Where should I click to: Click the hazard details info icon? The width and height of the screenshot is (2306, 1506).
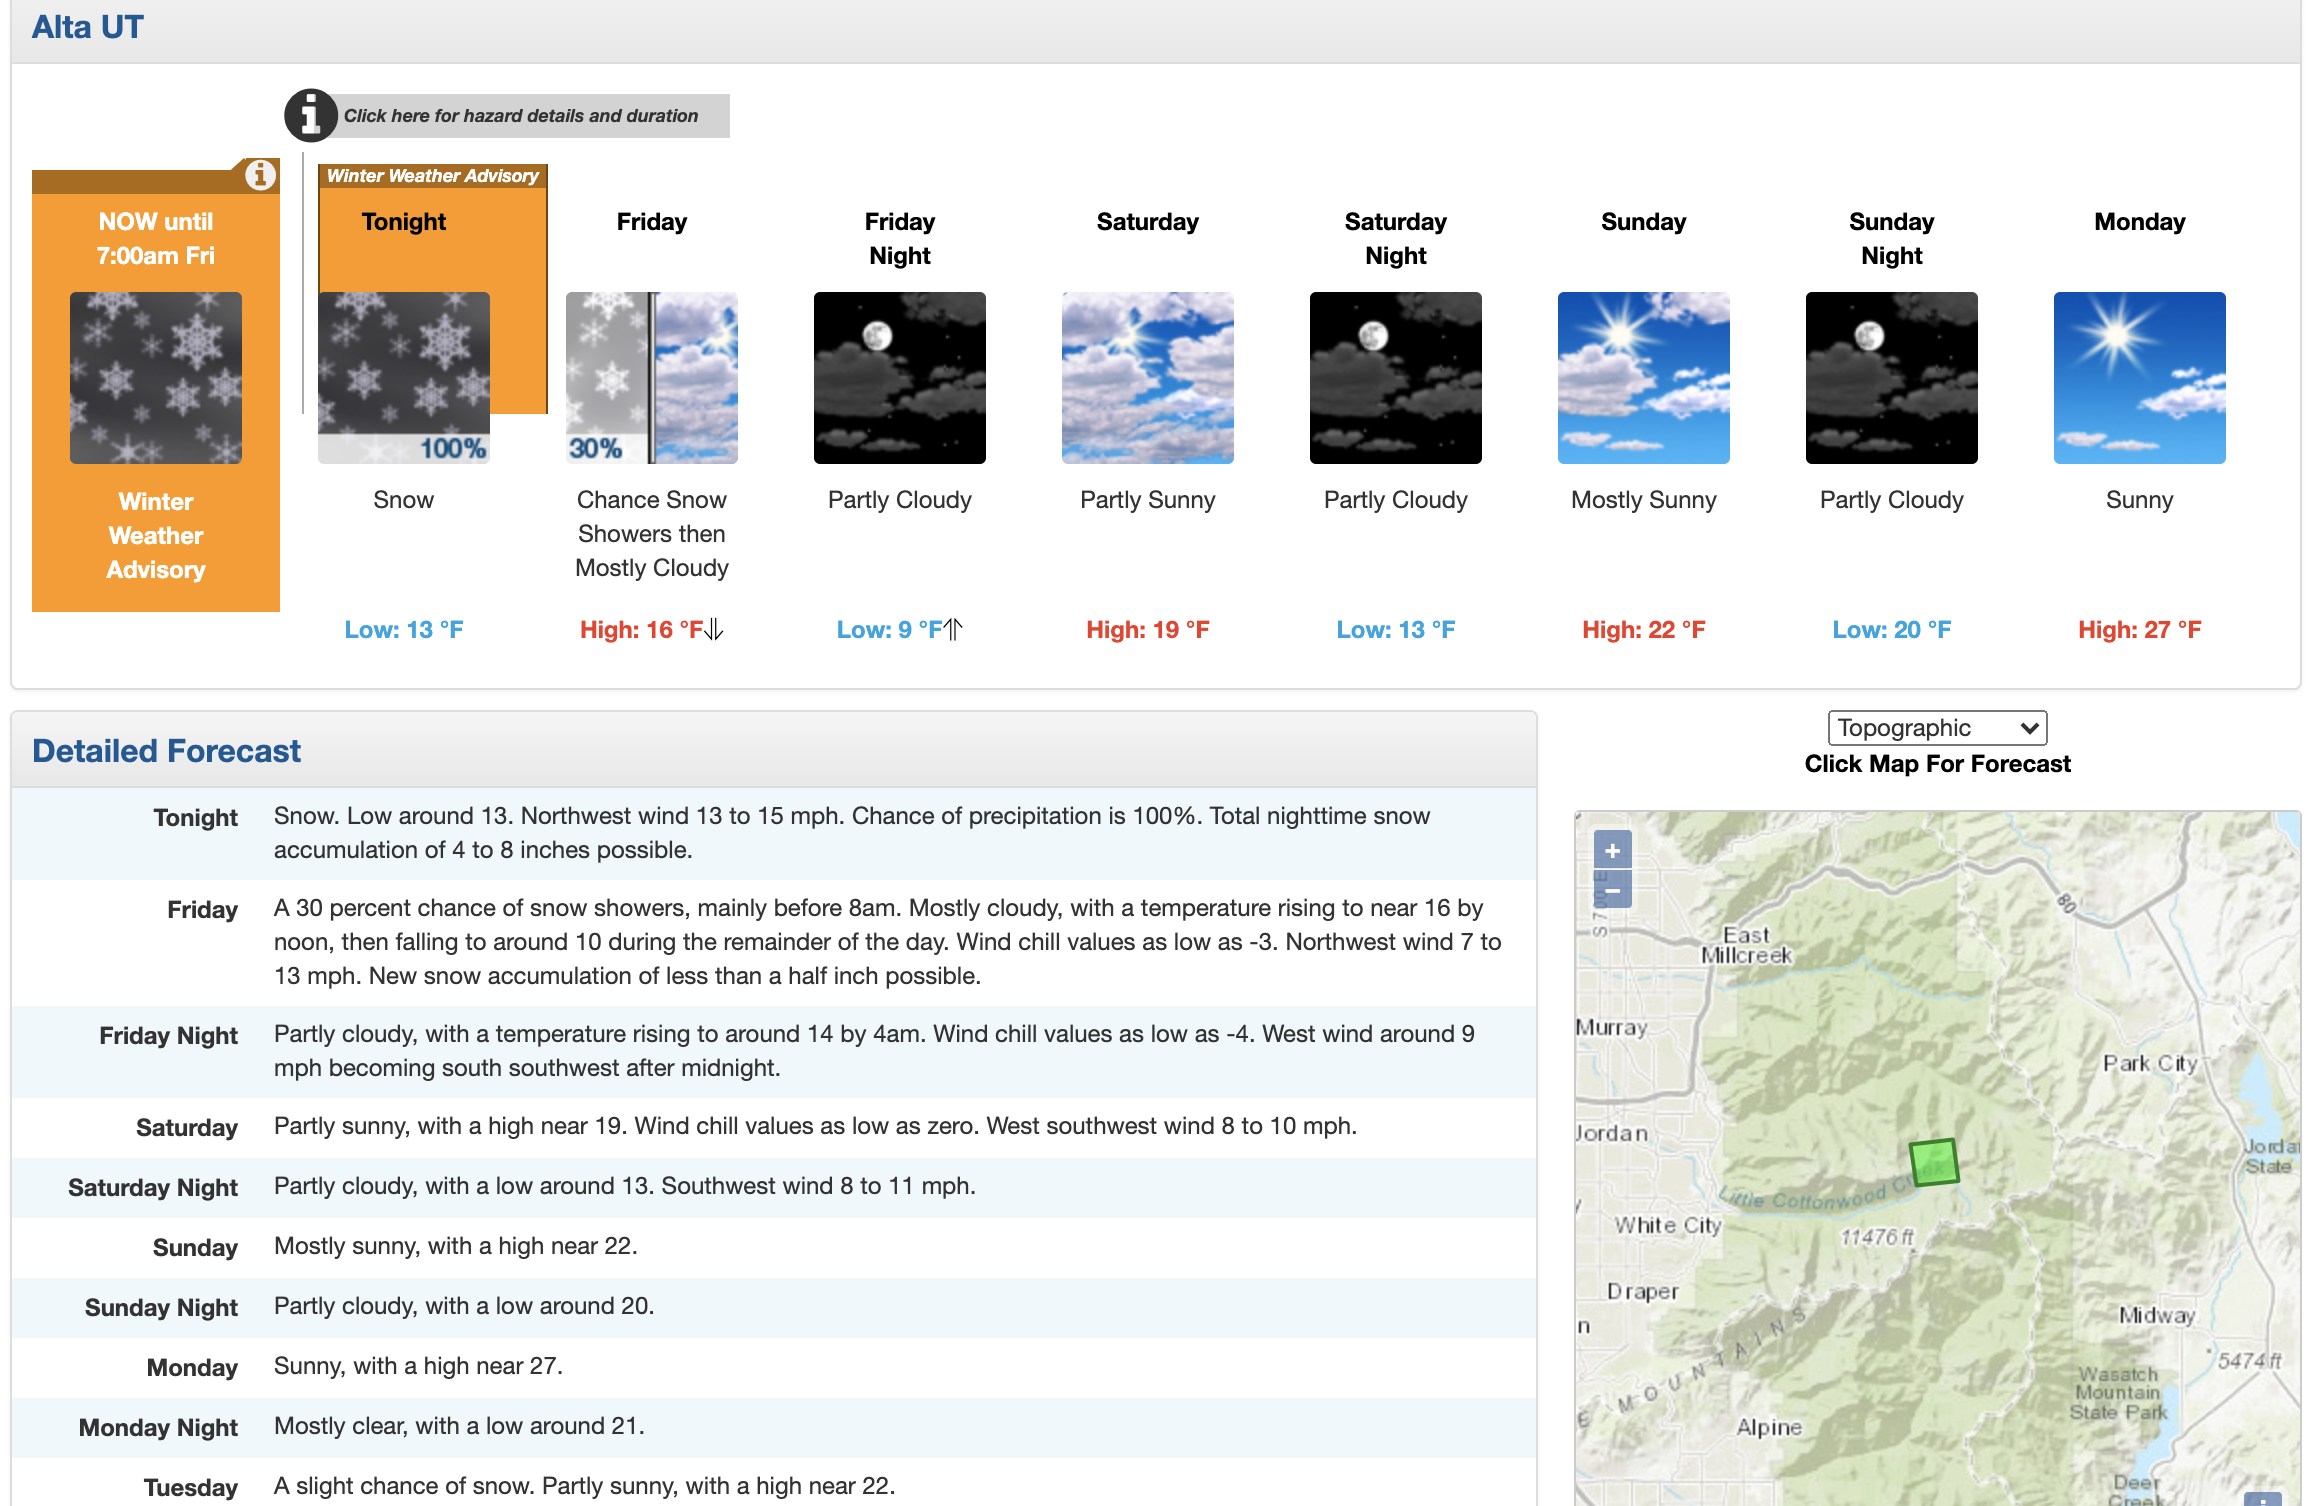pyautogui.click(x=310, y=116)
